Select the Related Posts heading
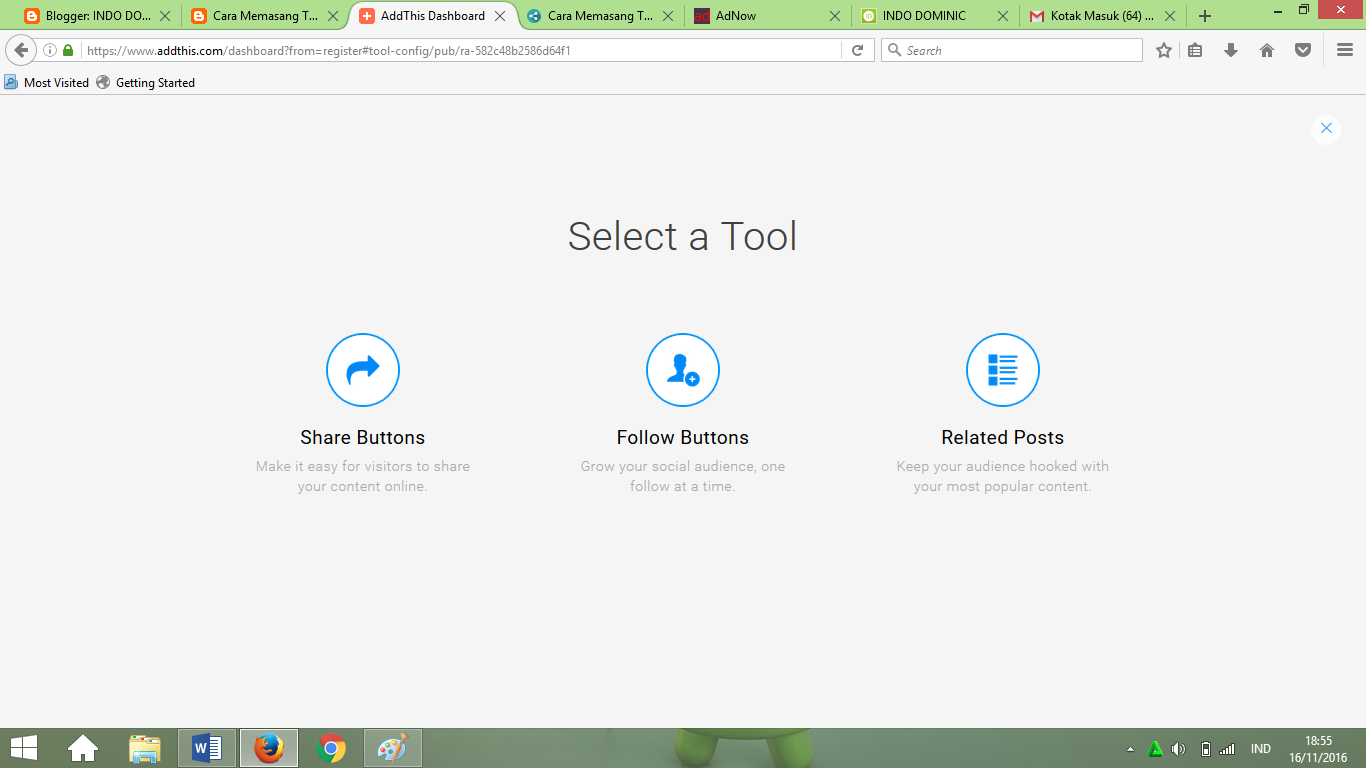The image size is (1366, 768). pos(1003,437)
